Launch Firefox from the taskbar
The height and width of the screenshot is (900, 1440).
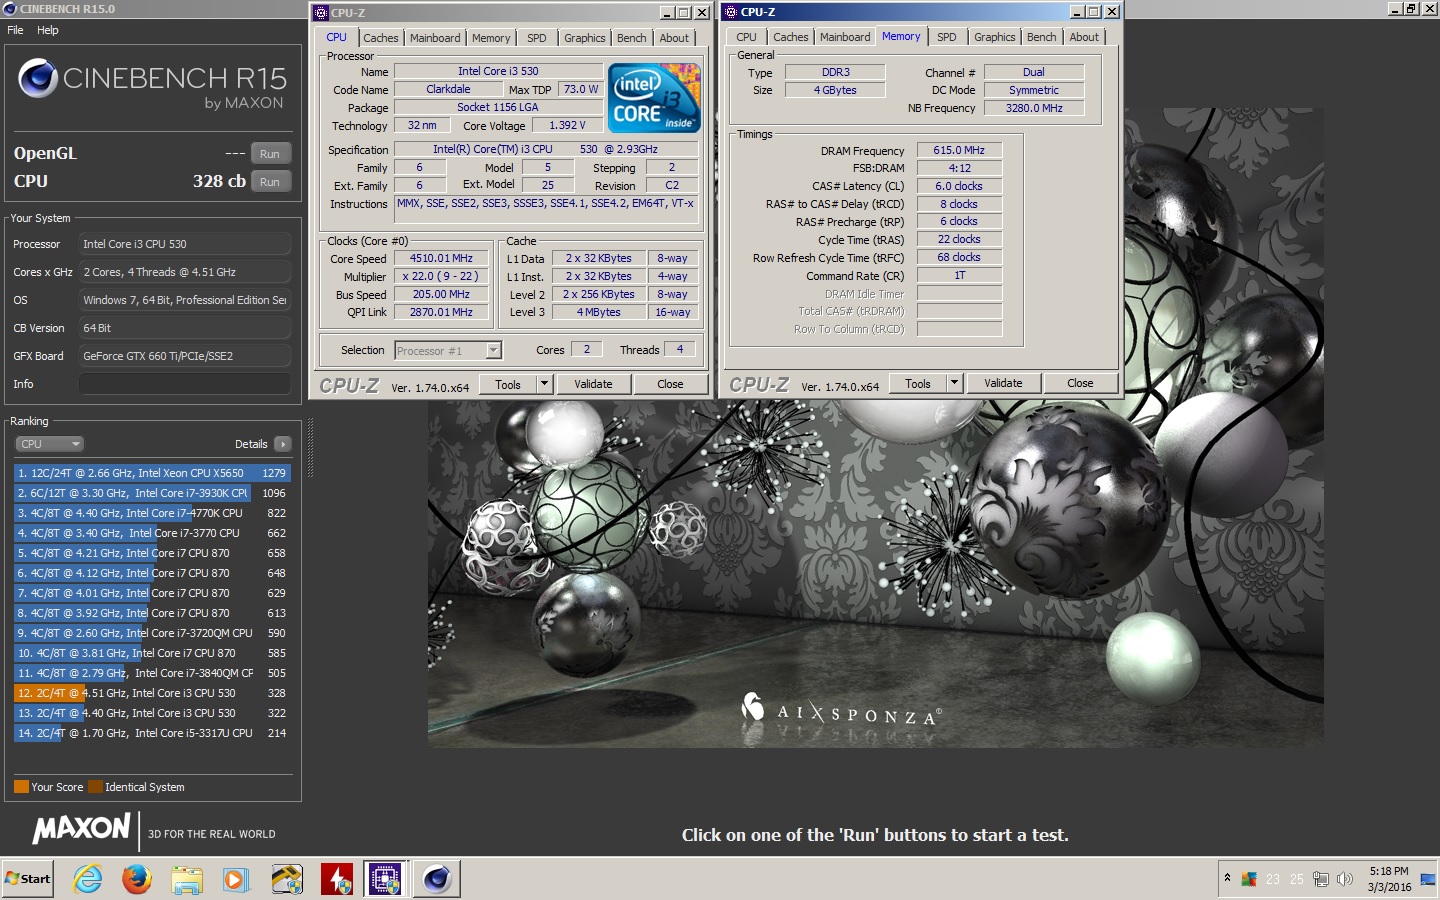point(137,879)
